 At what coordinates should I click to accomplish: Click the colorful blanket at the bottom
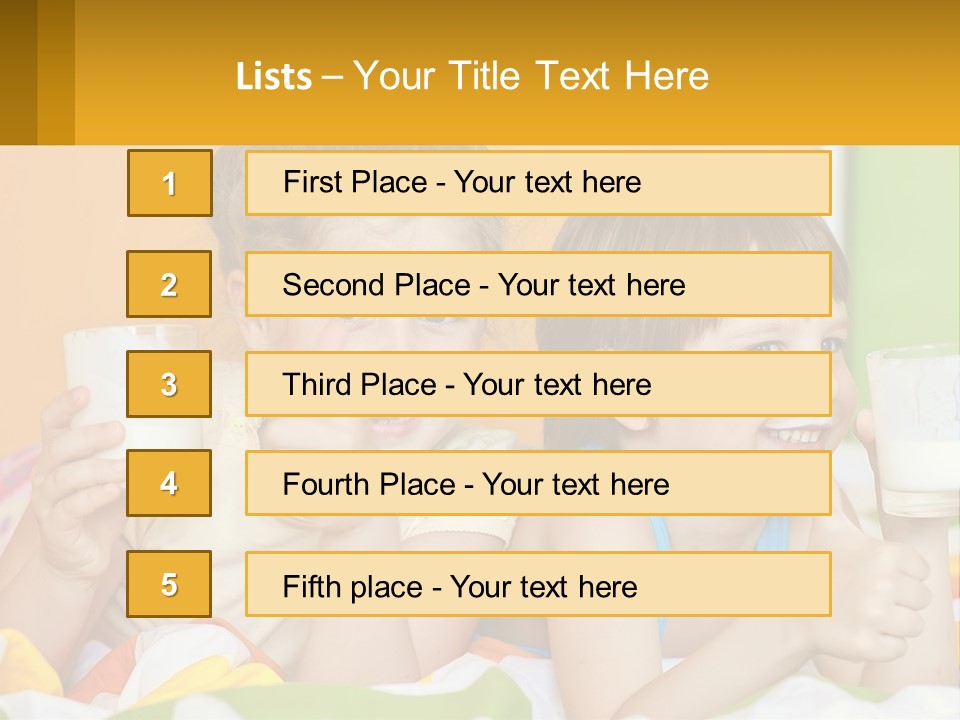pos(245,680)
